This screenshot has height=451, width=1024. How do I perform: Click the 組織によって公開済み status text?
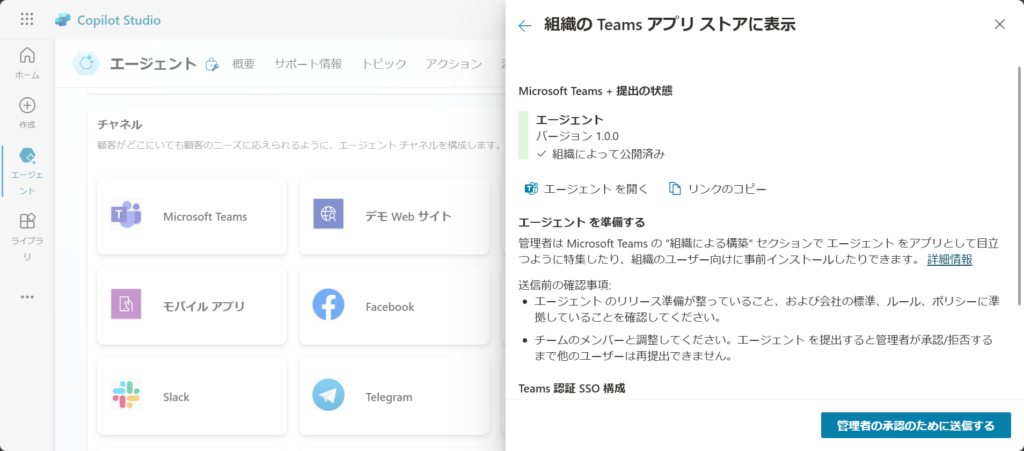point(609,154)
